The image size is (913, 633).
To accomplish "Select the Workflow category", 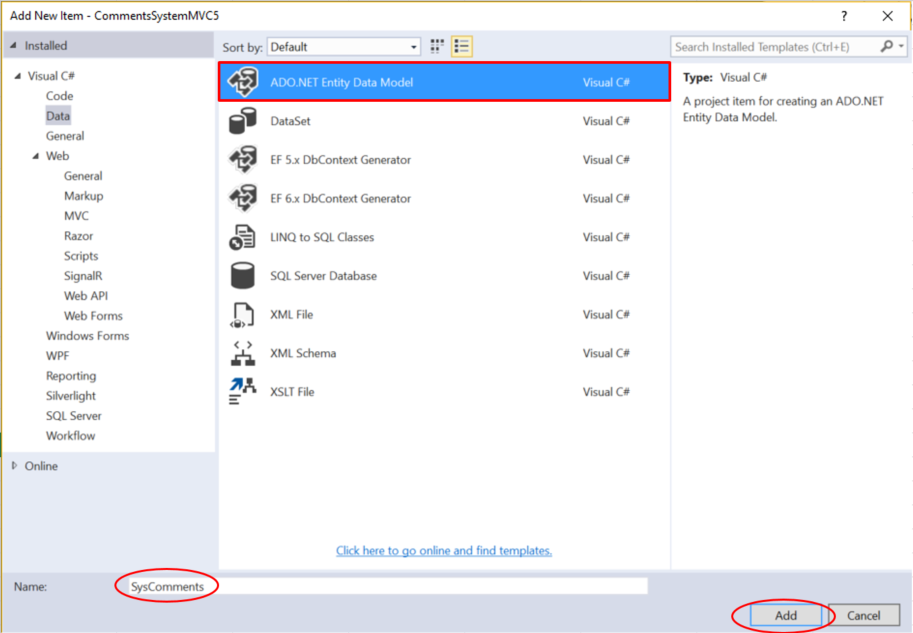I will click(70, 436).
